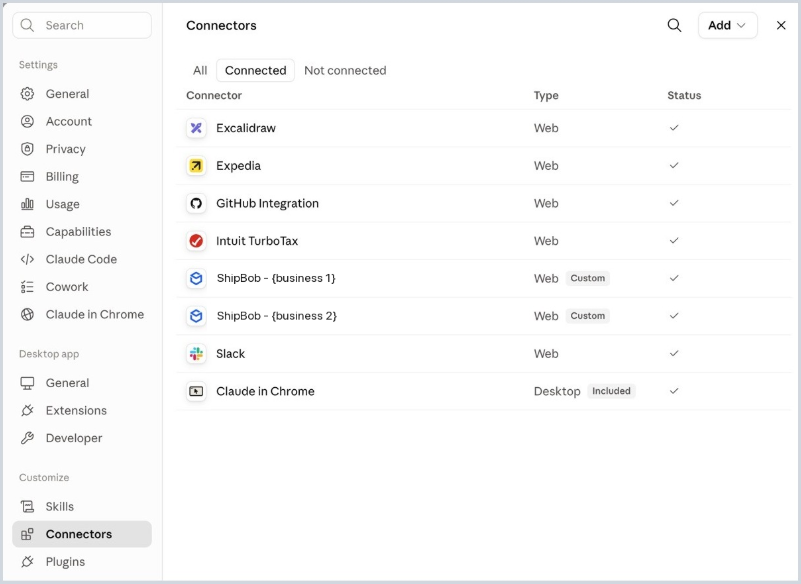Screen dimensions: 801x584
Task: Open the Add dropdown button
Action: coord(727,25)
